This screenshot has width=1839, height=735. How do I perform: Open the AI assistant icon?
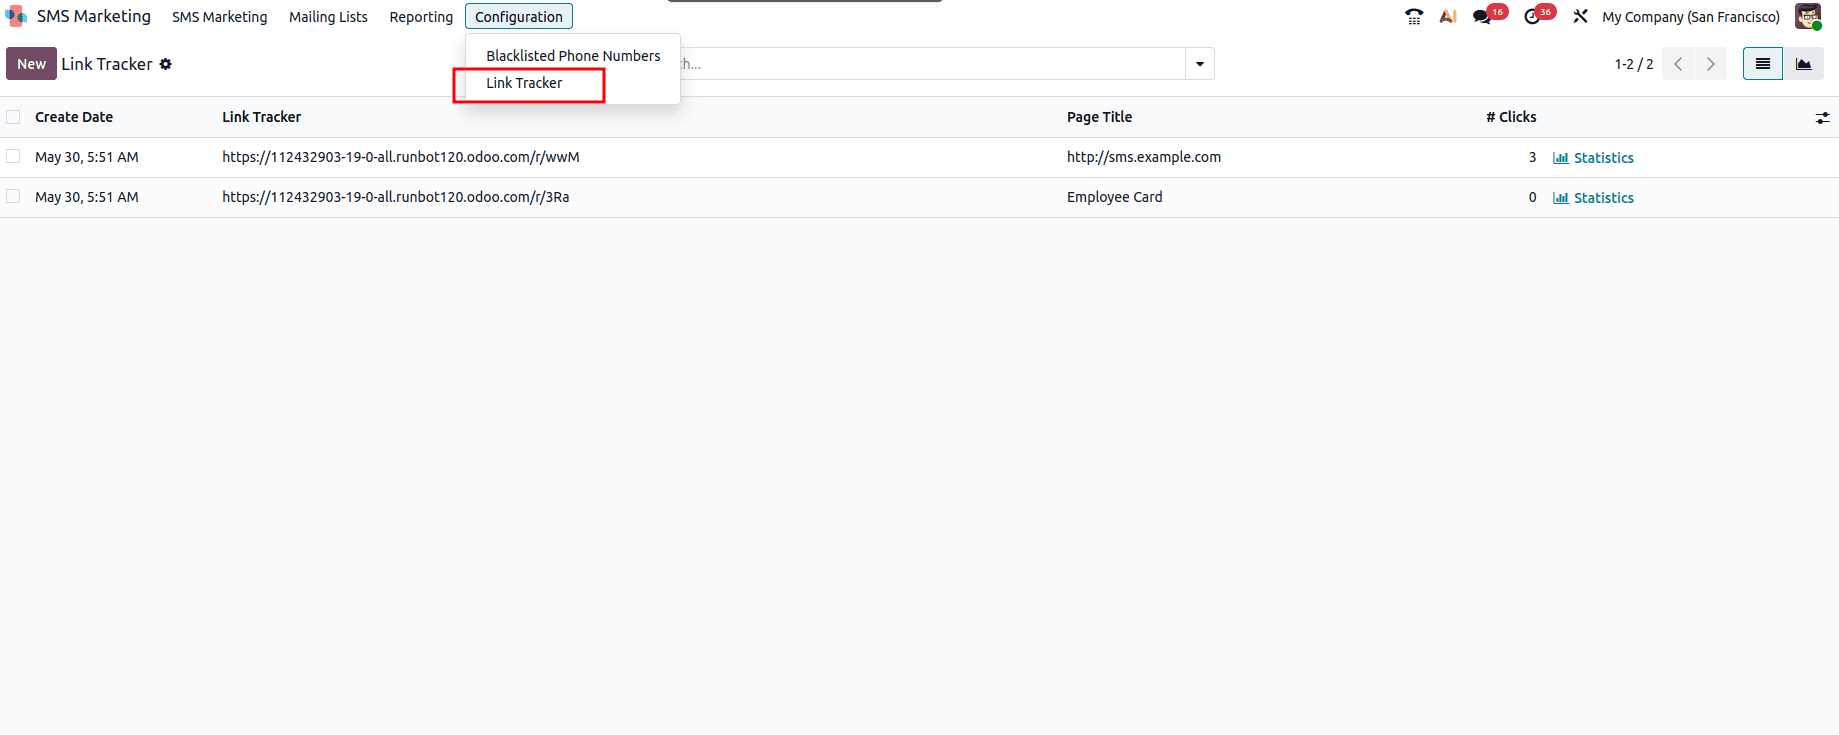1448,17
